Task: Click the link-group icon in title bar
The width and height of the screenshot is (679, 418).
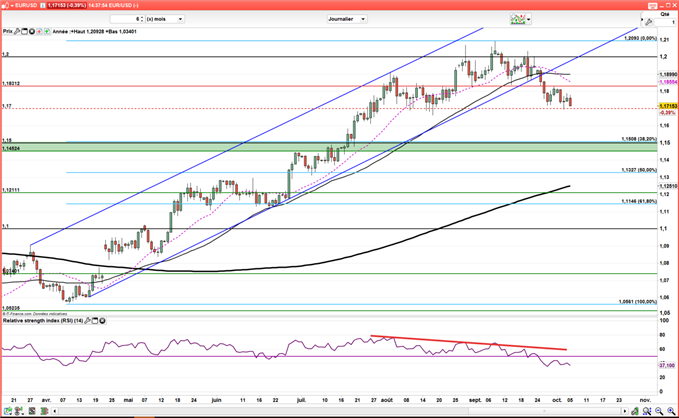Action: [x=5, y=5]
